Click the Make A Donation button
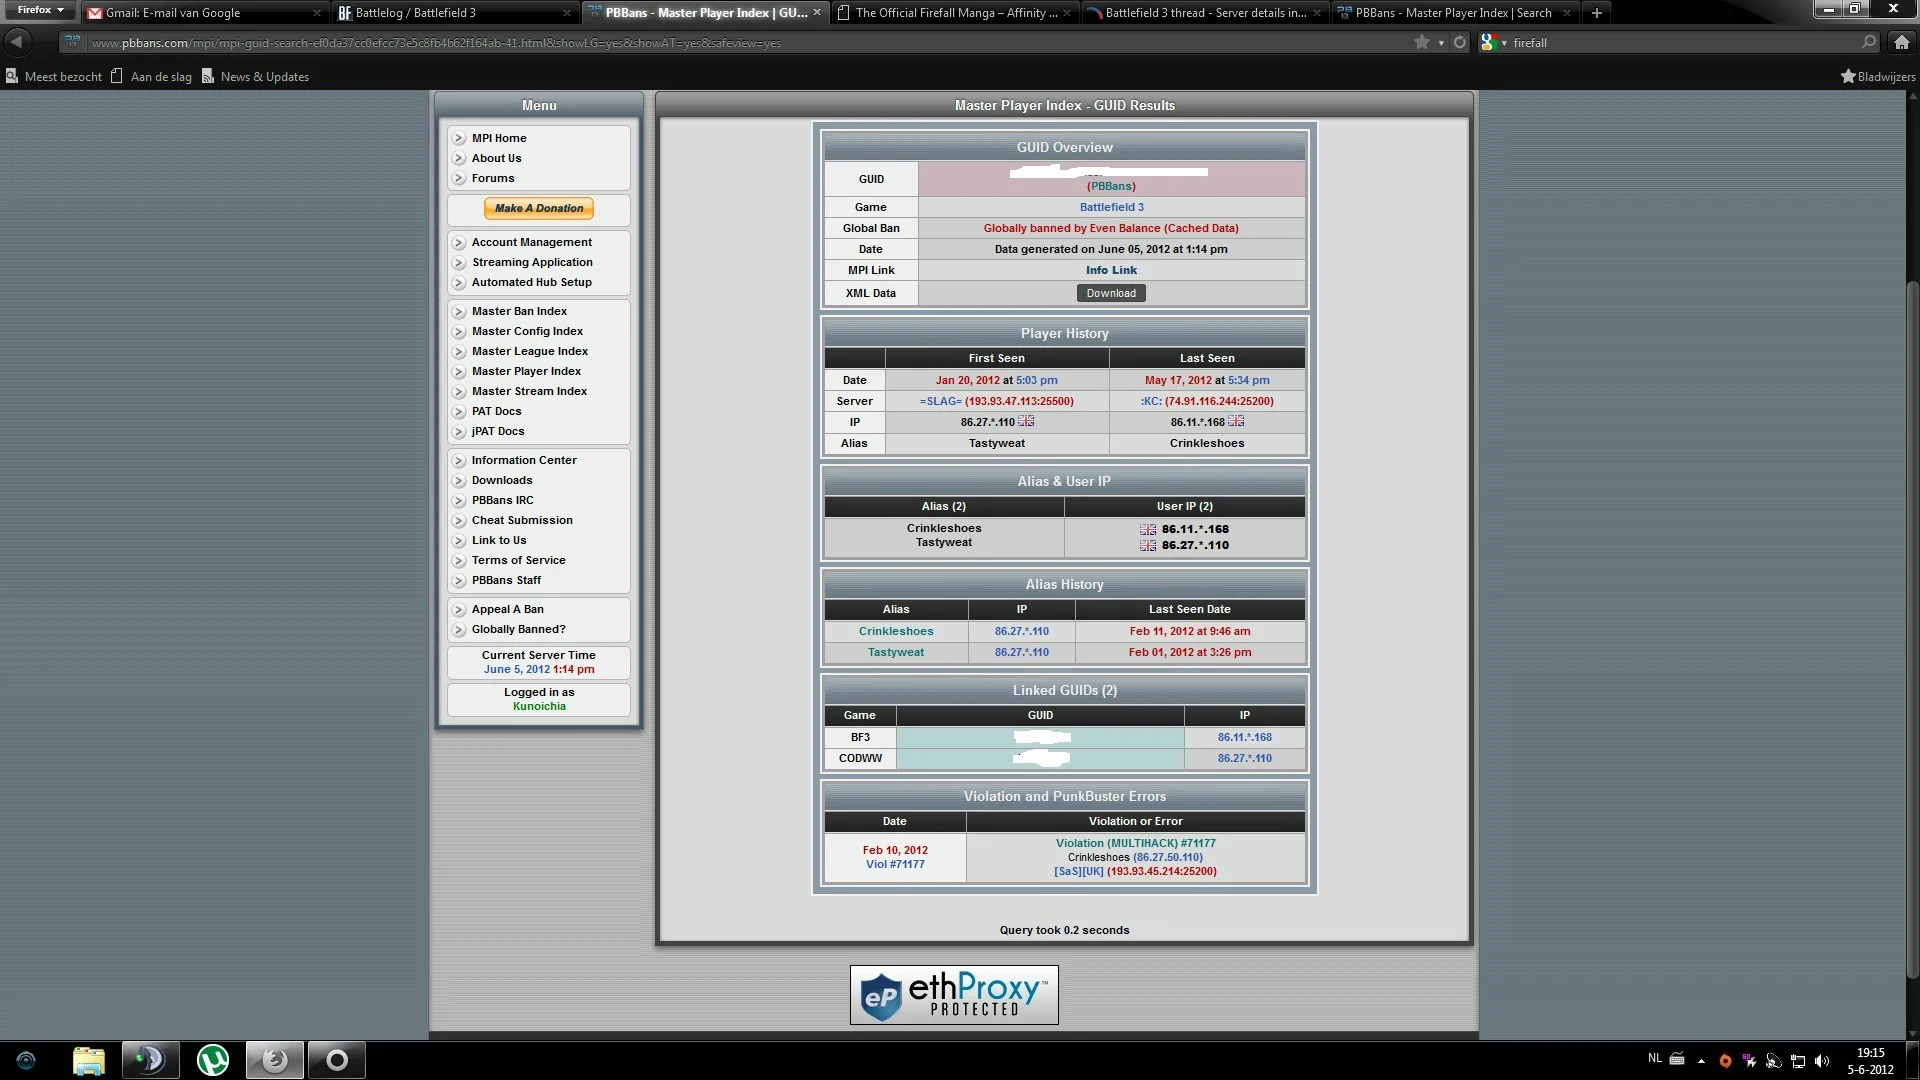1920x1080 pixels. click(539, 208)
